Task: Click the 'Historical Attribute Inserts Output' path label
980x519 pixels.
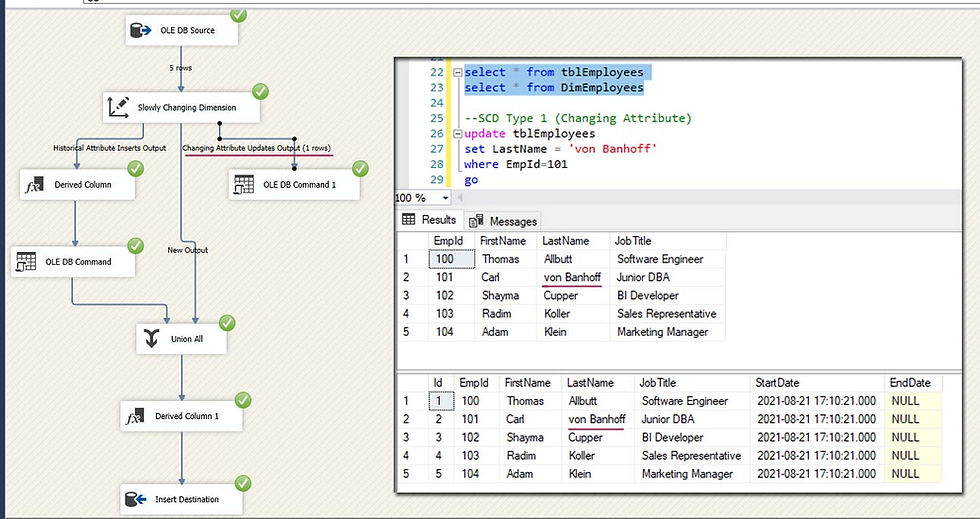Action: click(x=109, y=148)
